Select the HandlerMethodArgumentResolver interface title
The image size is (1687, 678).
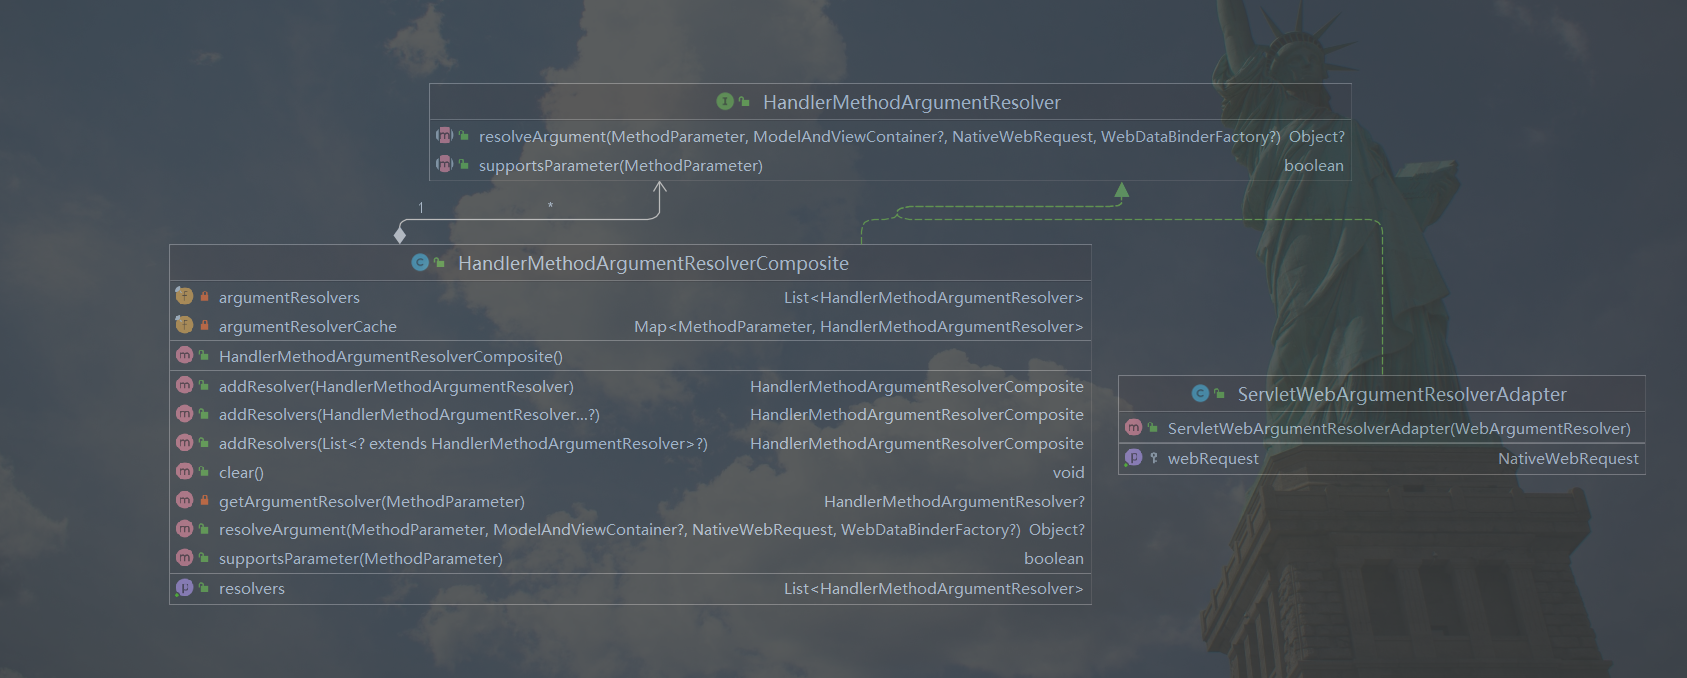(911, 102)
